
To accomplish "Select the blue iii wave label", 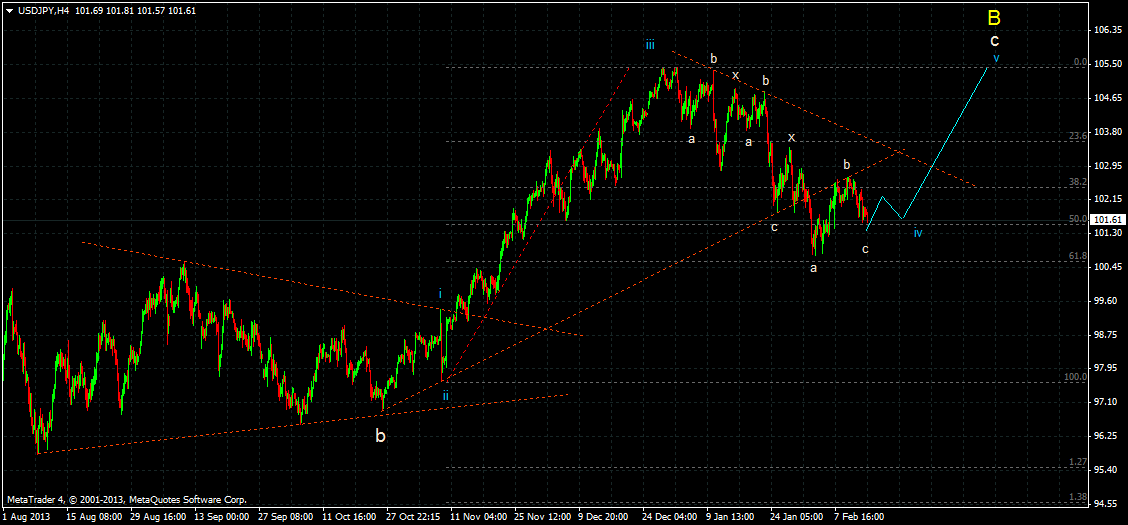I will pos(650,45).
